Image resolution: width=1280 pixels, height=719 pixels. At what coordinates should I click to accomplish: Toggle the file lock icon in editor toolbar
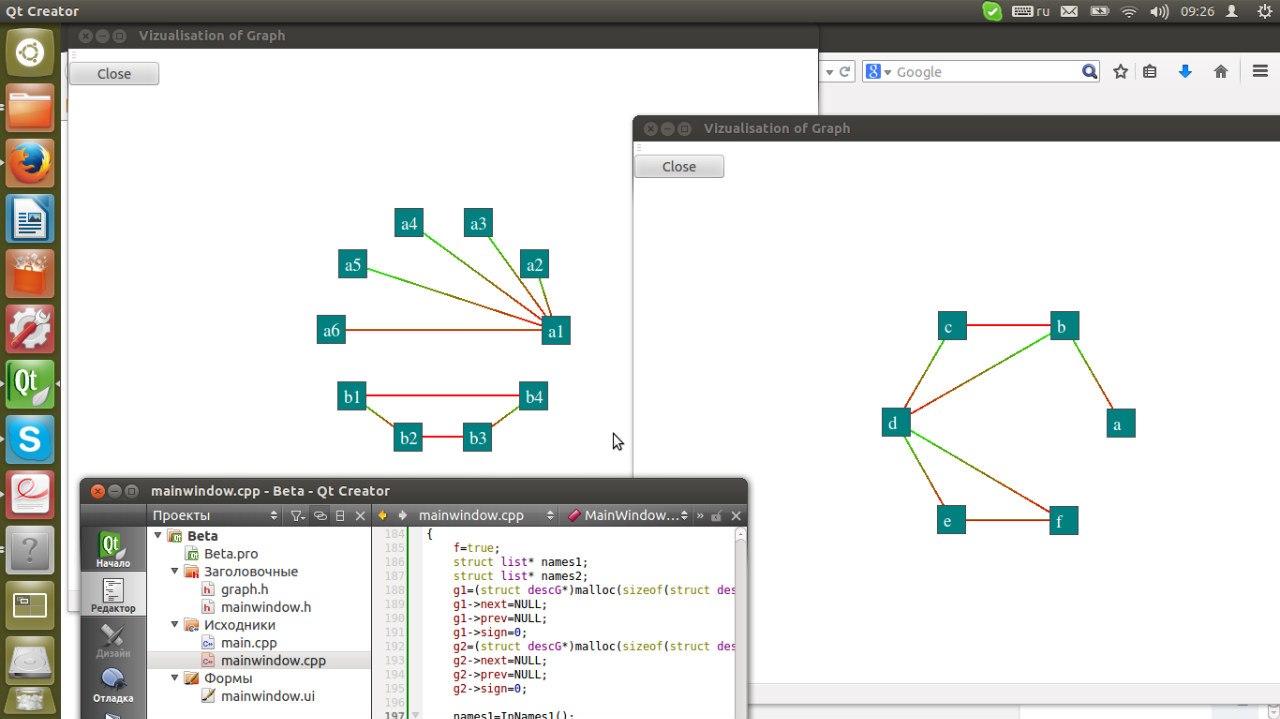click(716, 516)
